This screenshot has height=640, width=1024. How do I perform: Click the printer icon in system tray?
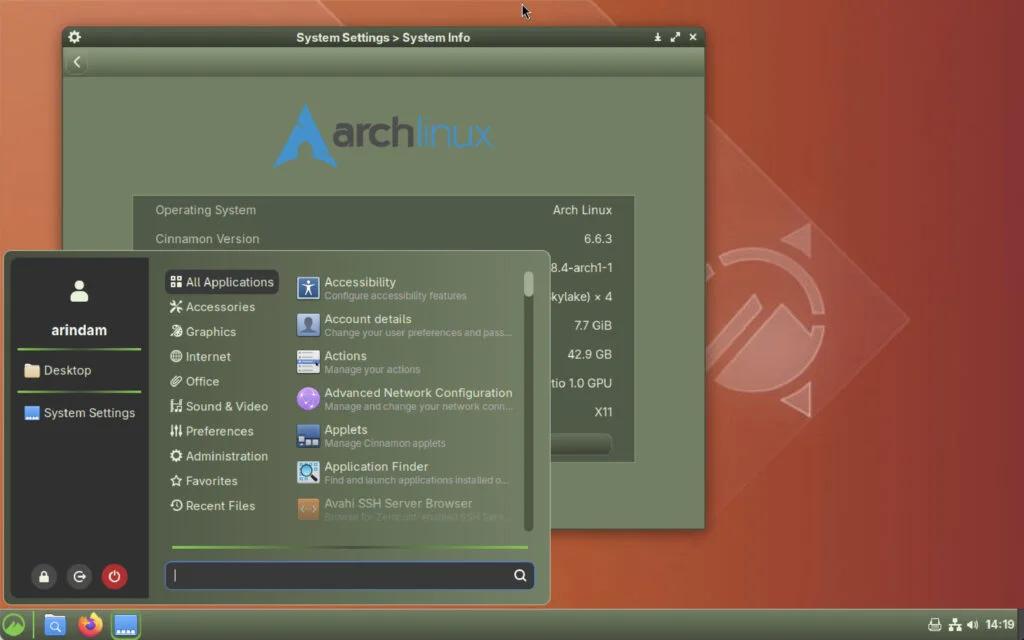pyautogui.click(x=934, y=622)
